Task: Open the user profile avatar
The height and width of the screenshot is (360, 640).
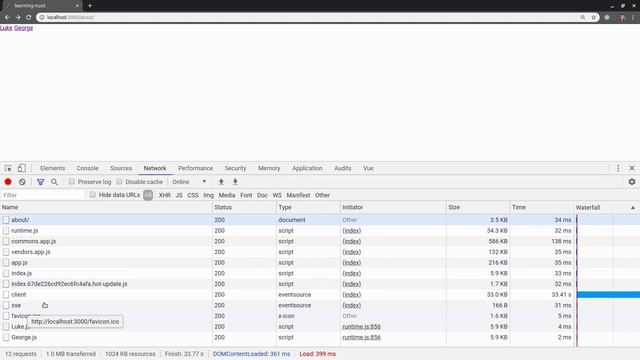Action: coord(622,17)
